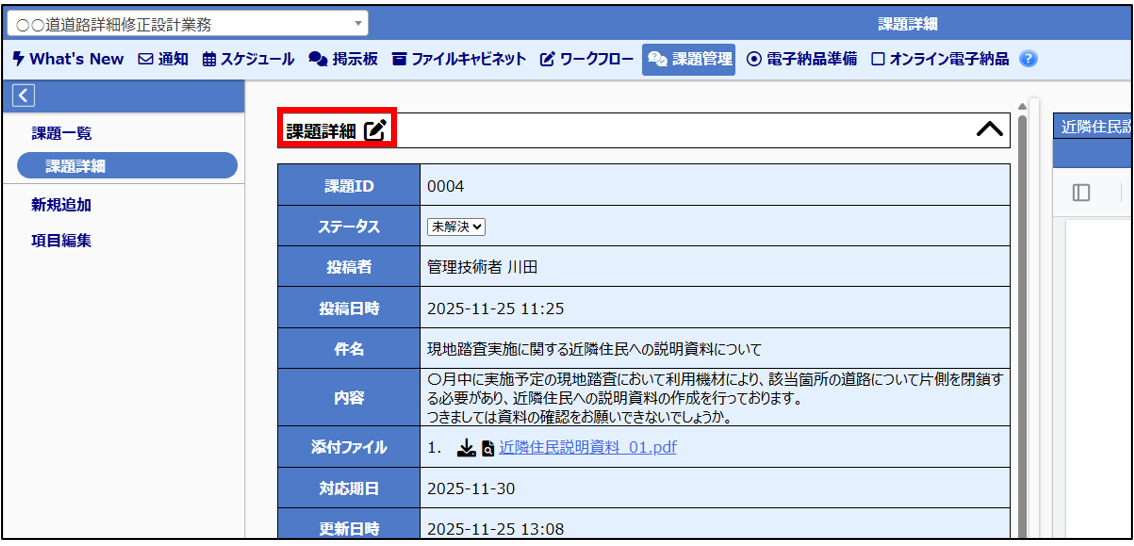Click 新規追加 in the sidebar

62,205
